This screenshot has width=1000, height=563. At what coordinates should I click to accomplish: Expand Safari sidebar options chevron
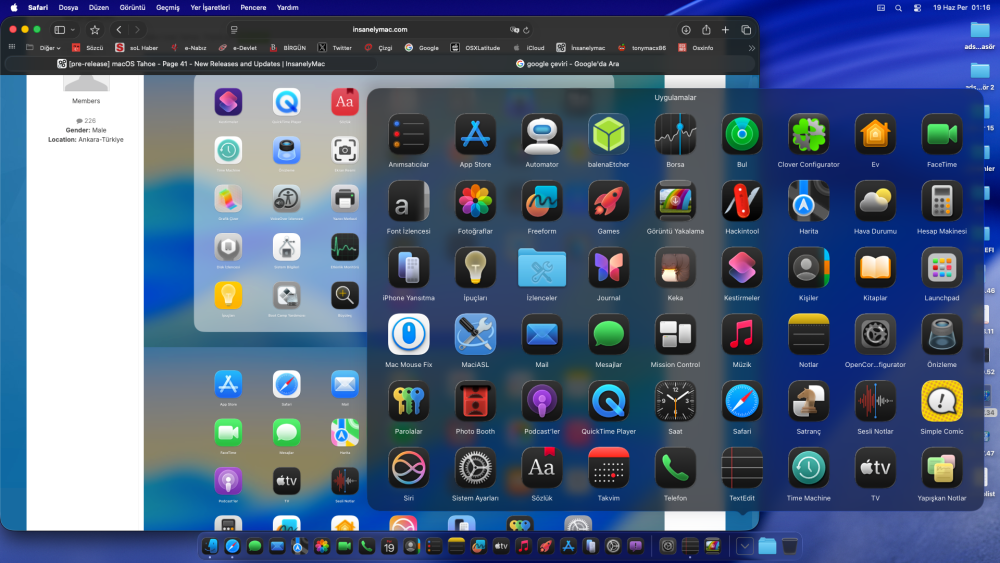73,30
